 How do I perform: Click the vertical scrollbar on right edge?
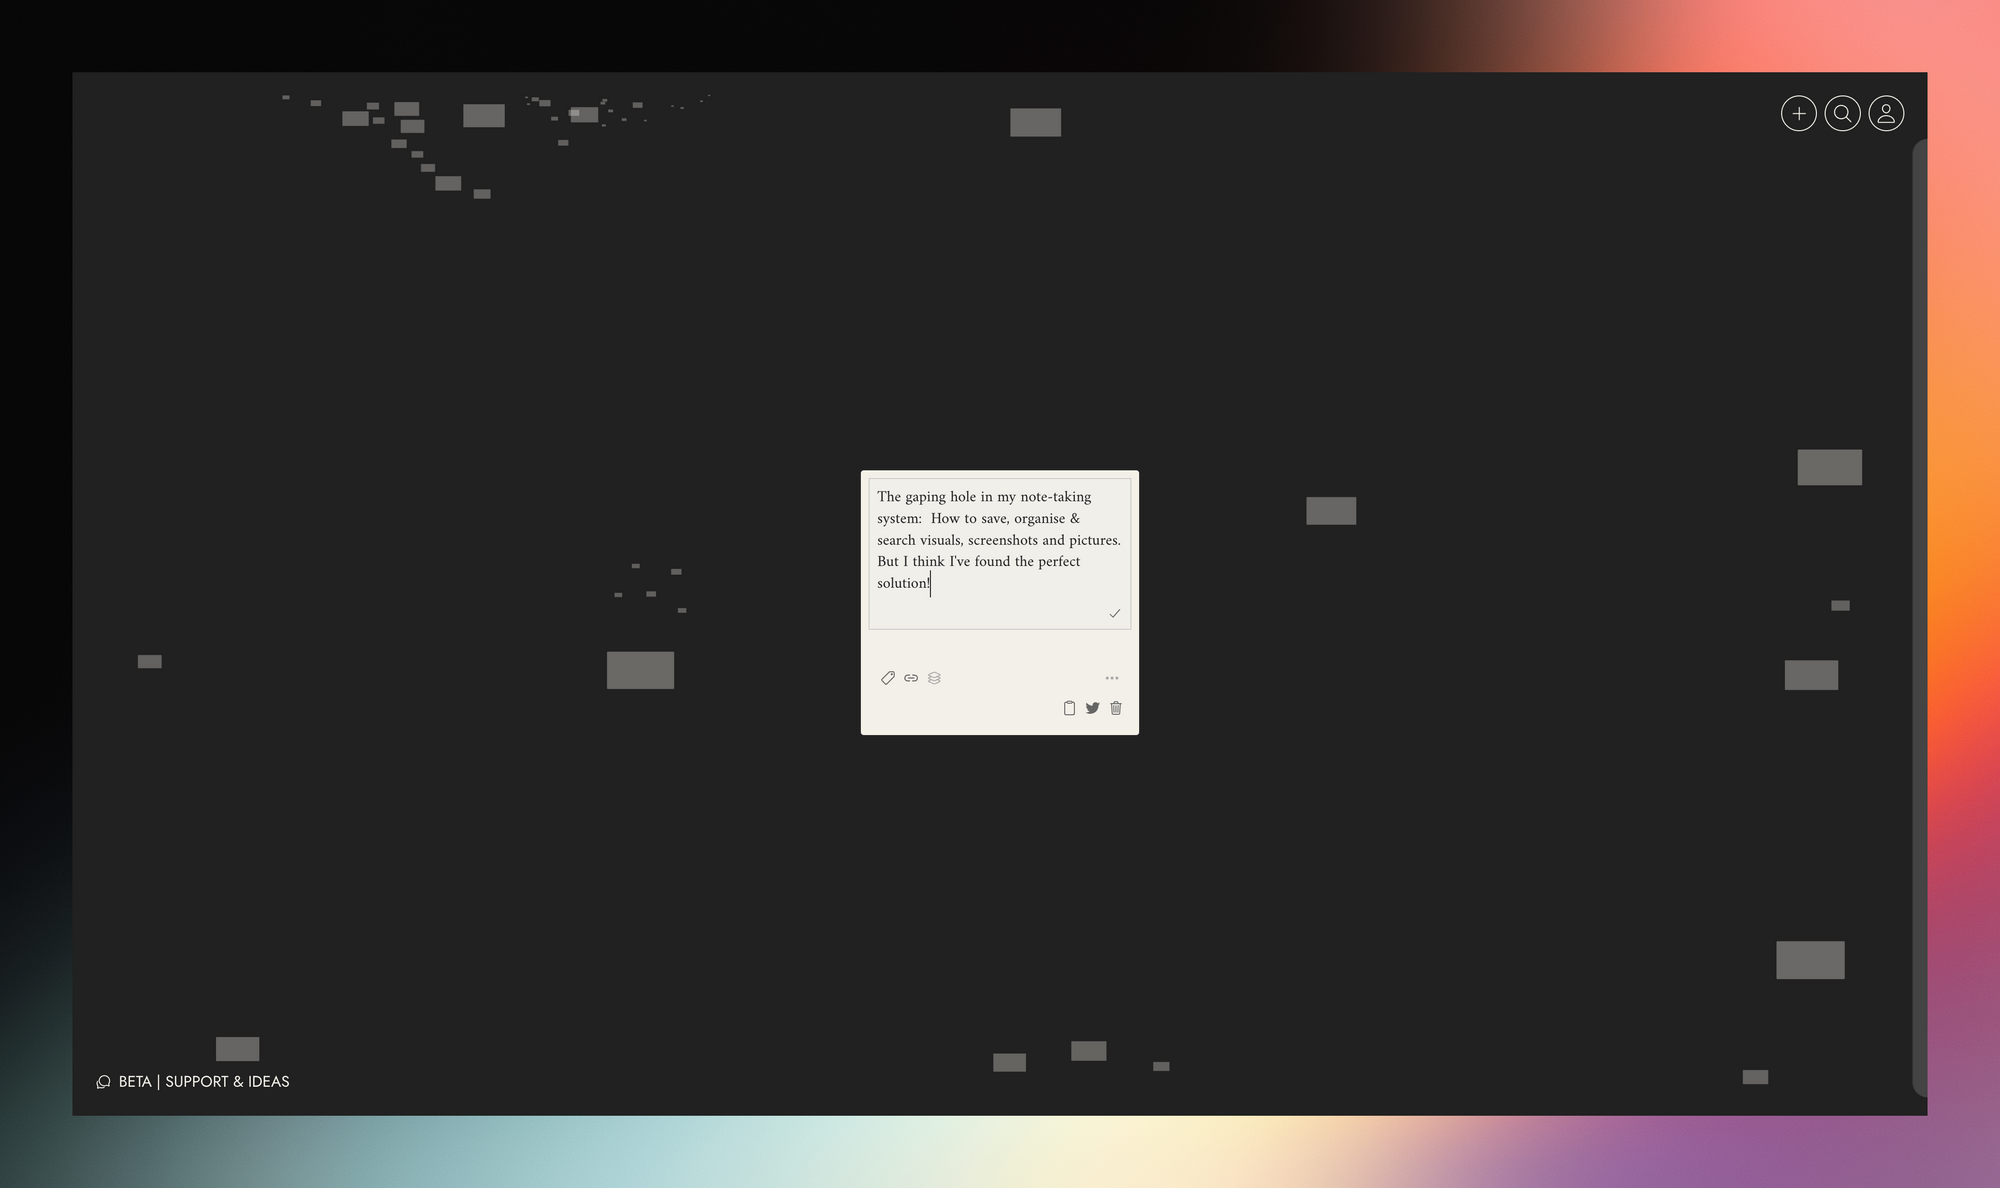[1918, 600]
